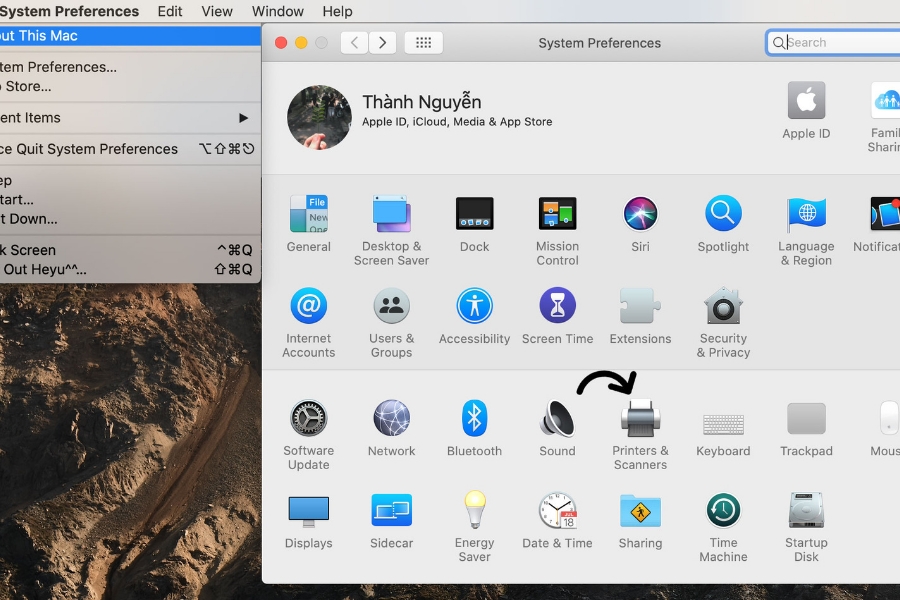The image size is (900, 600).
Task: Click the back navigation button
Action: pos(354,43)
